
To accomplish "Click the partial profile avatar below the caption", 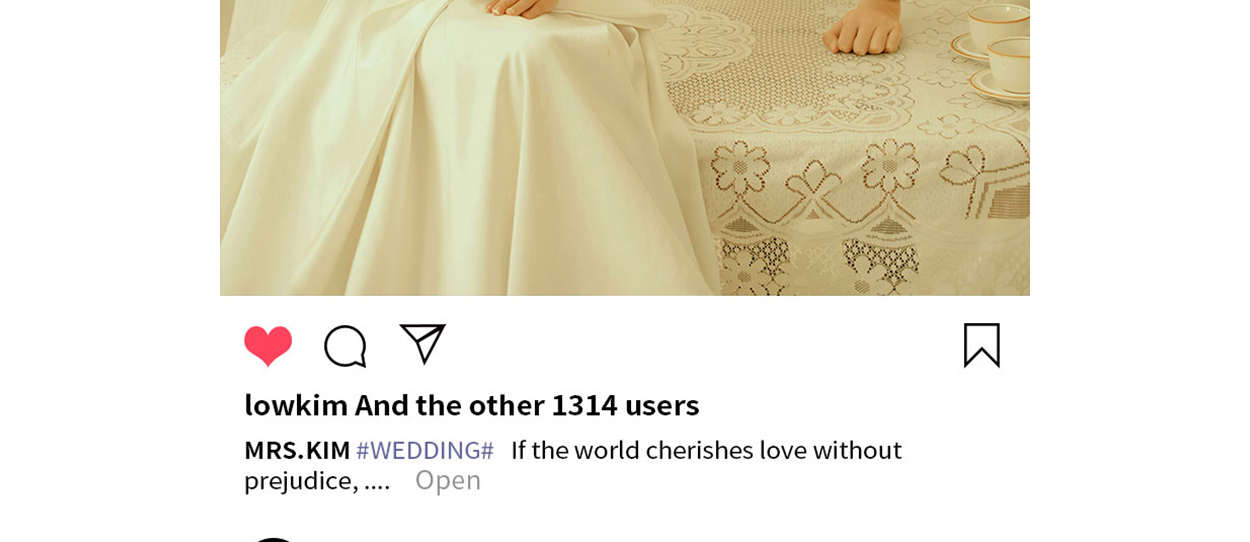I will pos(273,539).
